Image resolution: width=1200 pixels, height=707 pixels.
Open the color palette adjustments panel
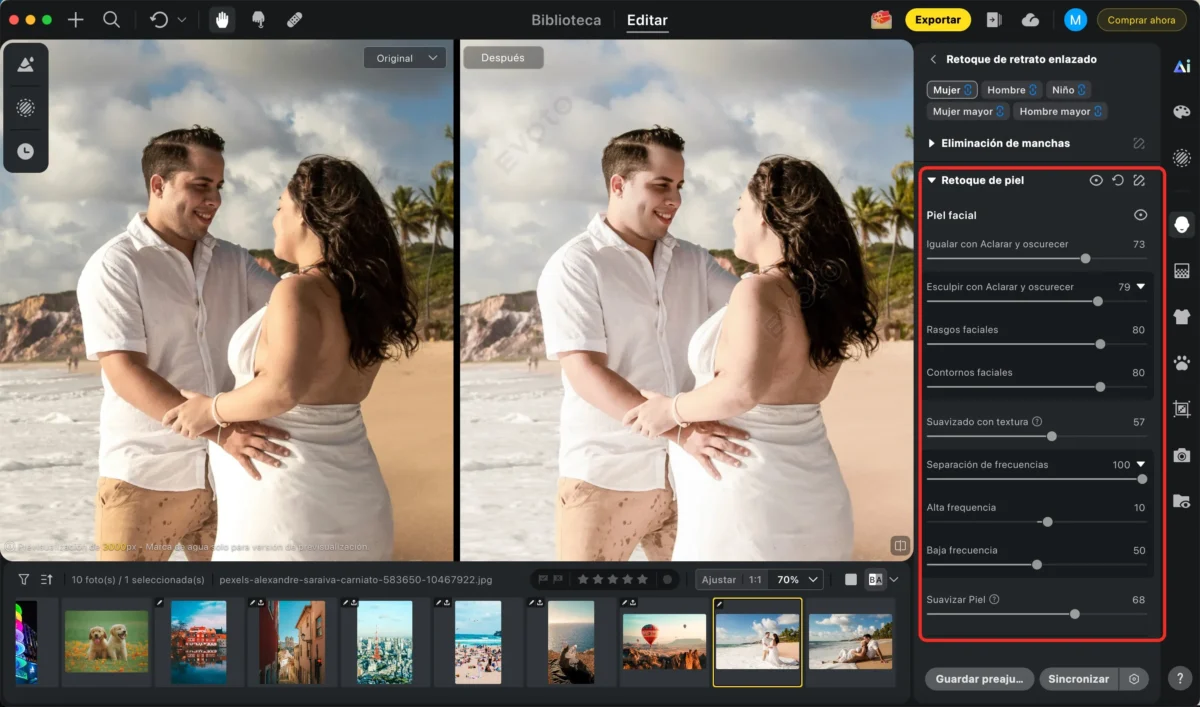[1181, 112]
